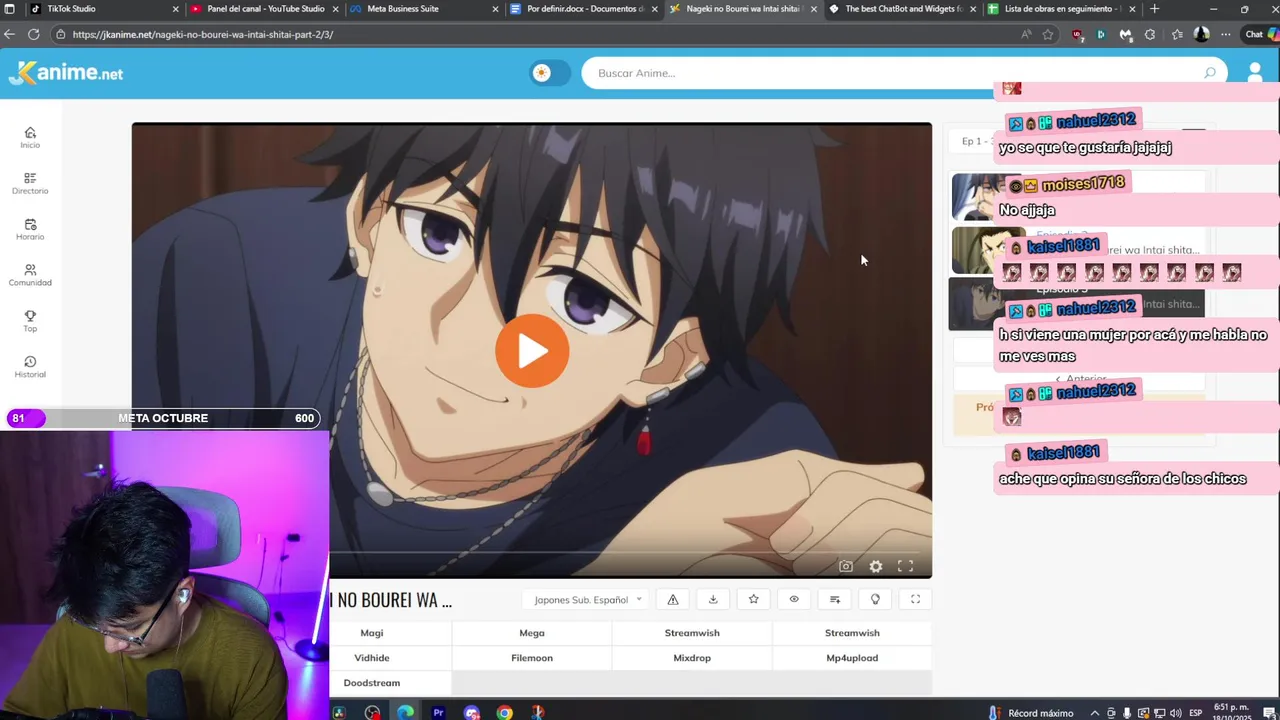Image resolution: width=1280 pixels, height=720 pixels.
Task: Select the Mp4upload server
Action: [x=852, y=658]
